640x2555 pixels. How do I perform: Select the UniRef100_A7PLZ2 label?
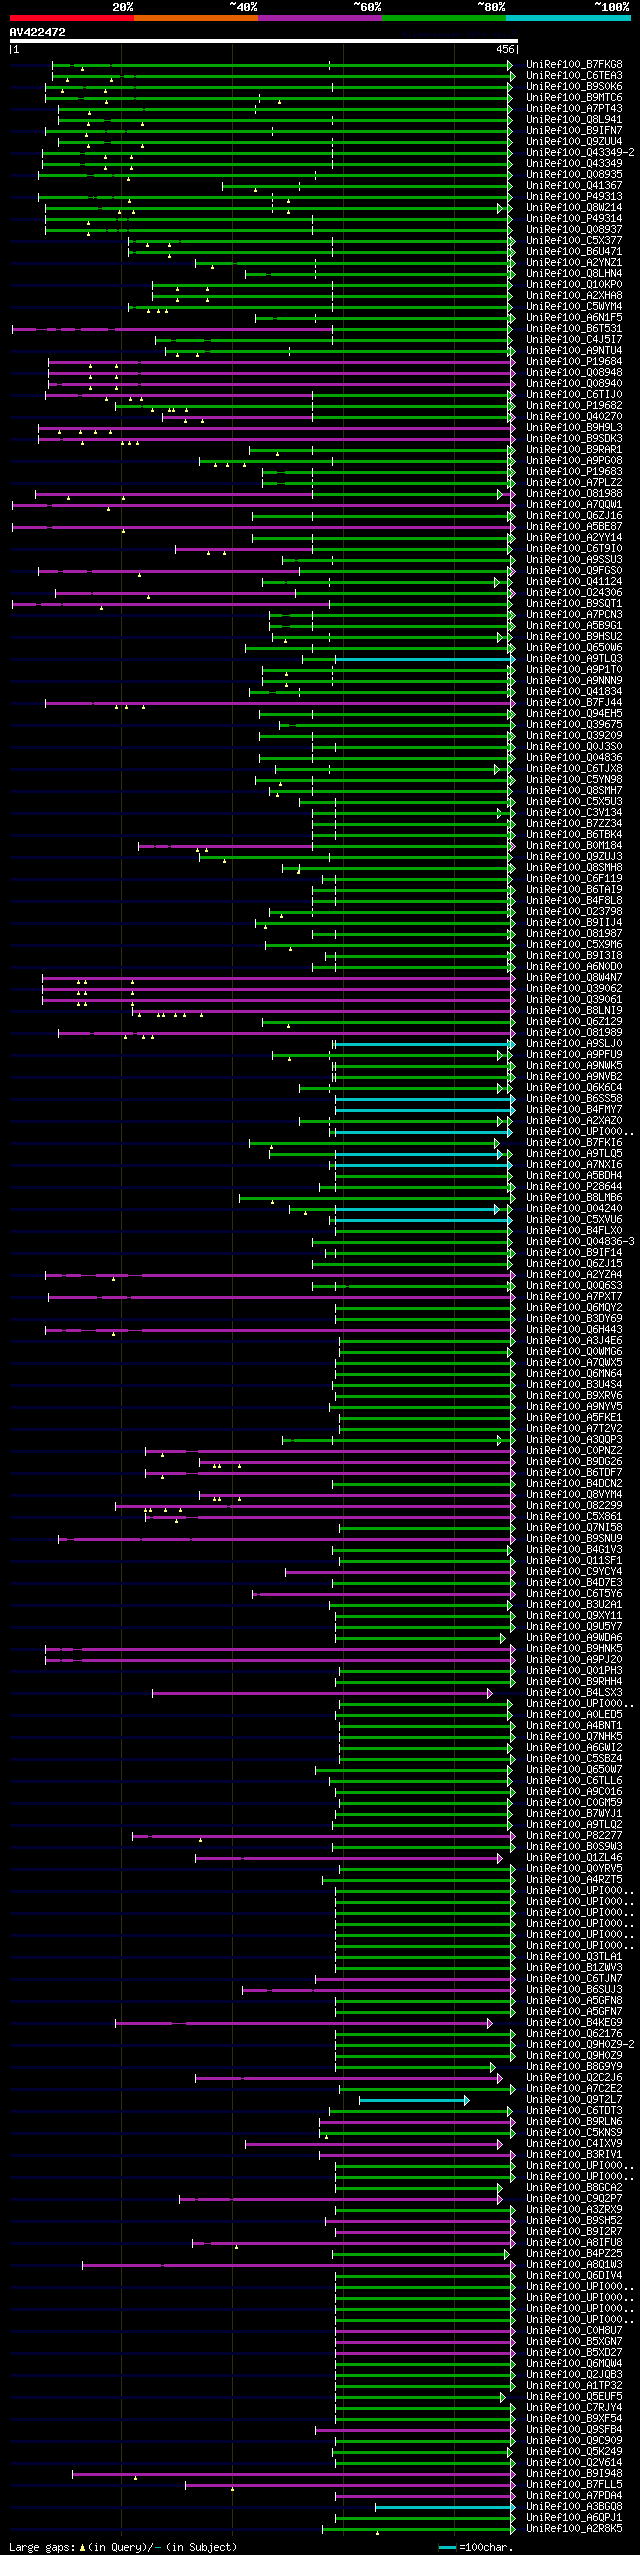point(574,483)
